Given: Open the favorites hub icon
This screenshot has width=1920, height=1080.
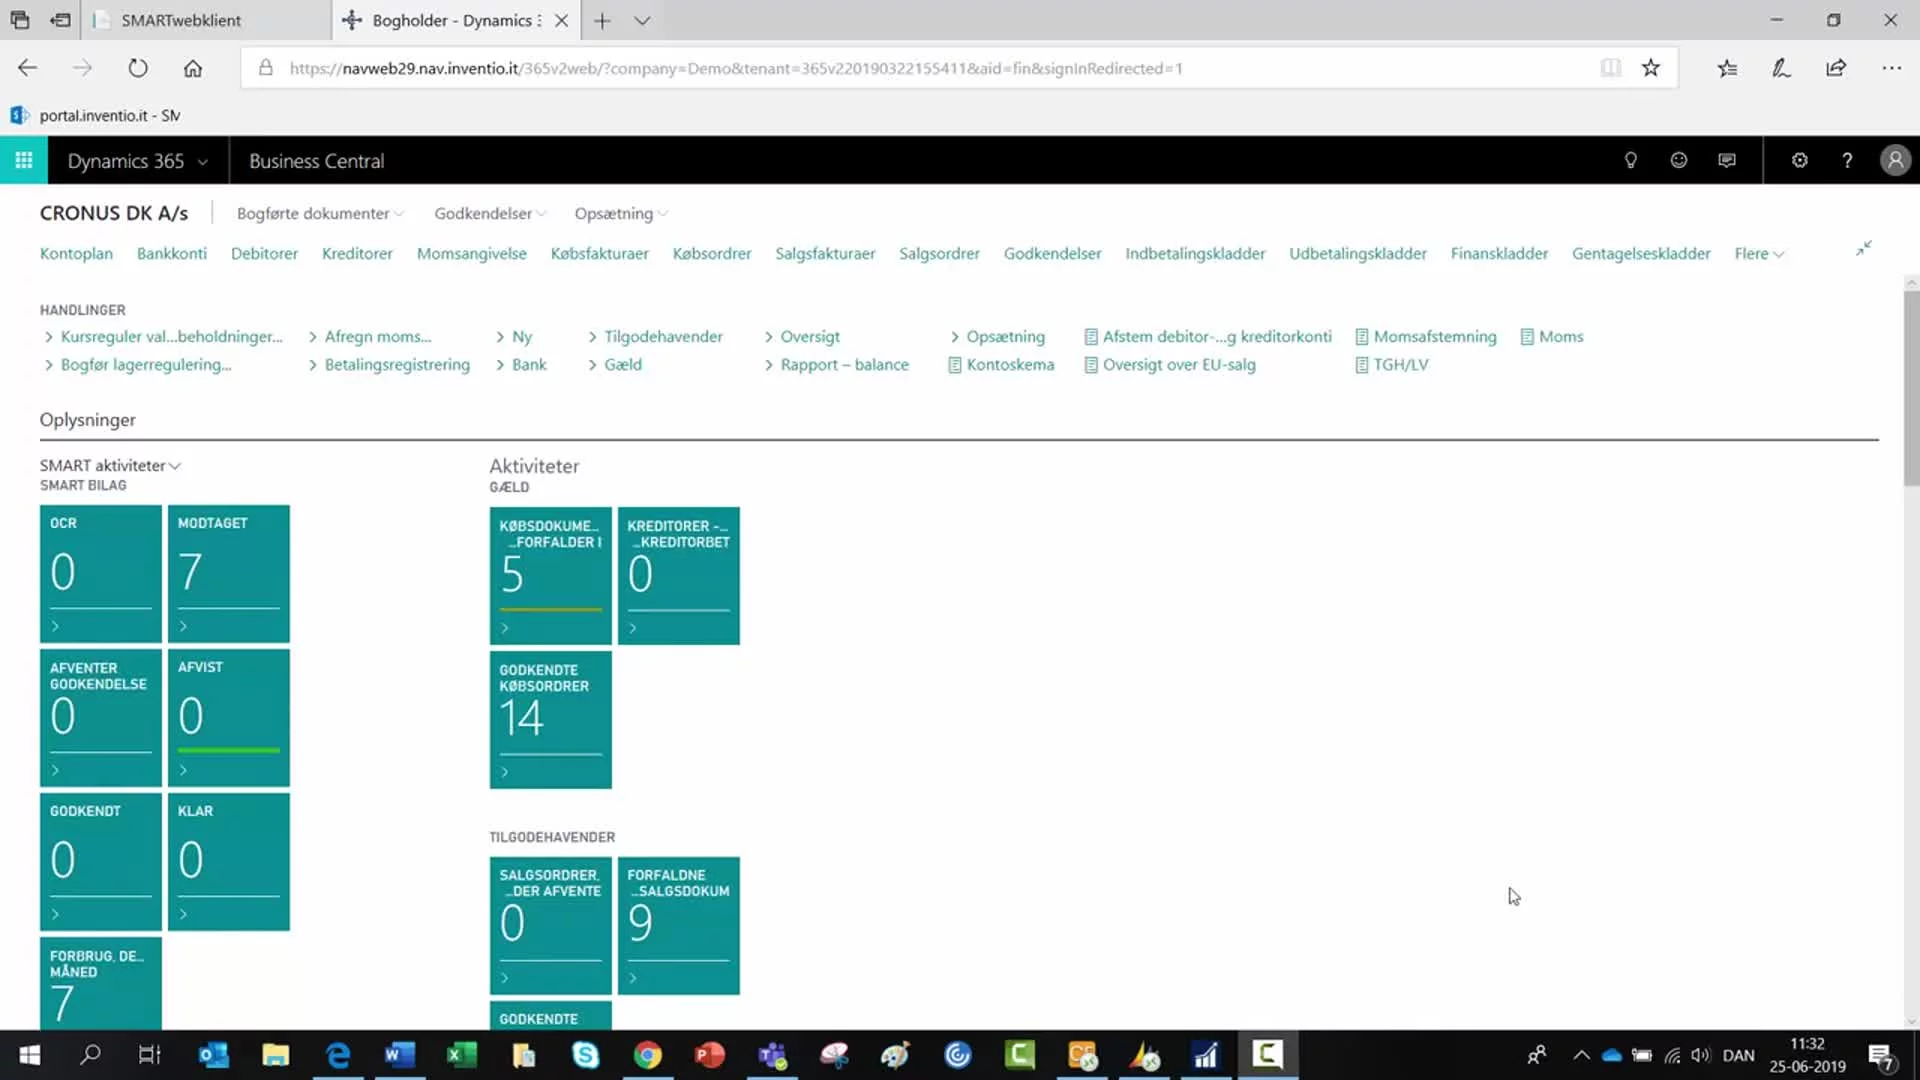Looking at the screenshot, I should click(x=1727, y=68).
